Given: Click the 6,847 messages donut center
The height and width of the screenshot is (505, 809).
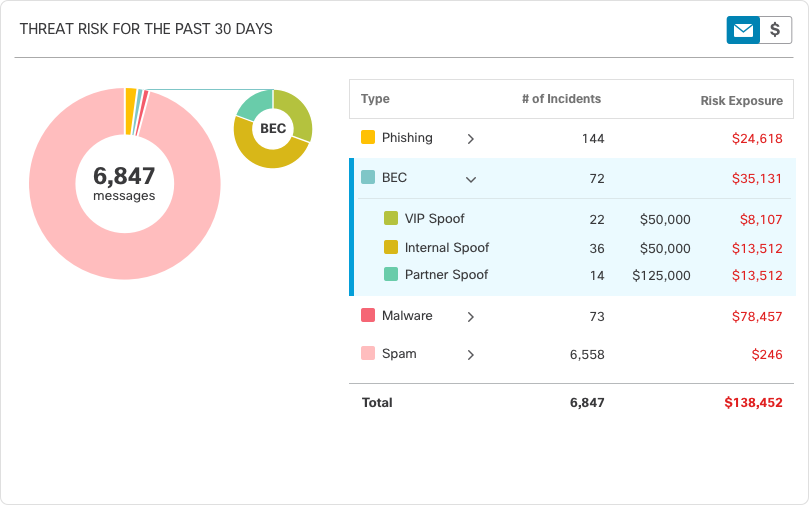Looking at the screenshot, I should (x=124, y=183).
